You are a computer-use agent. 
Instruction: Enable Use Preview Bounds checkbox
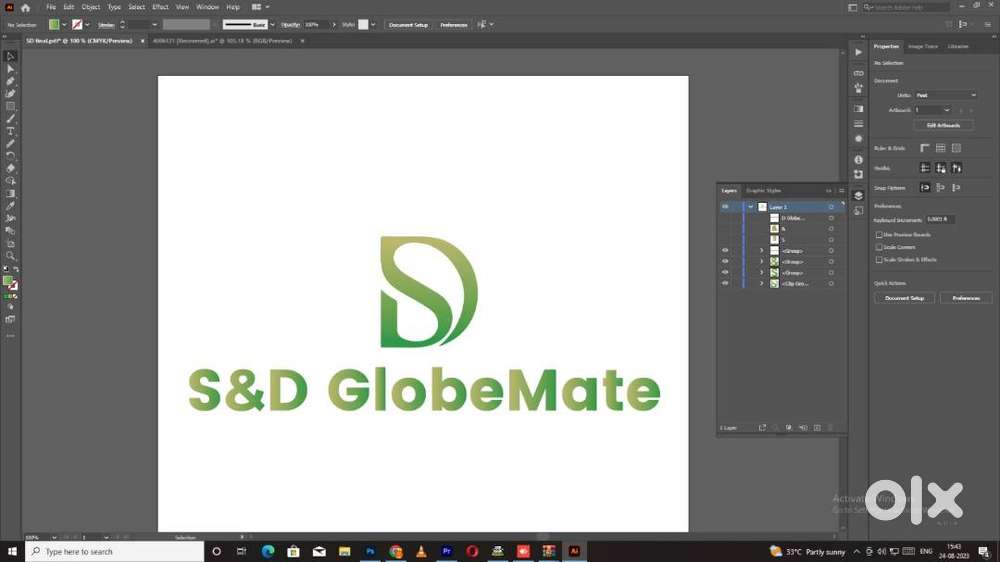point(879,235)
